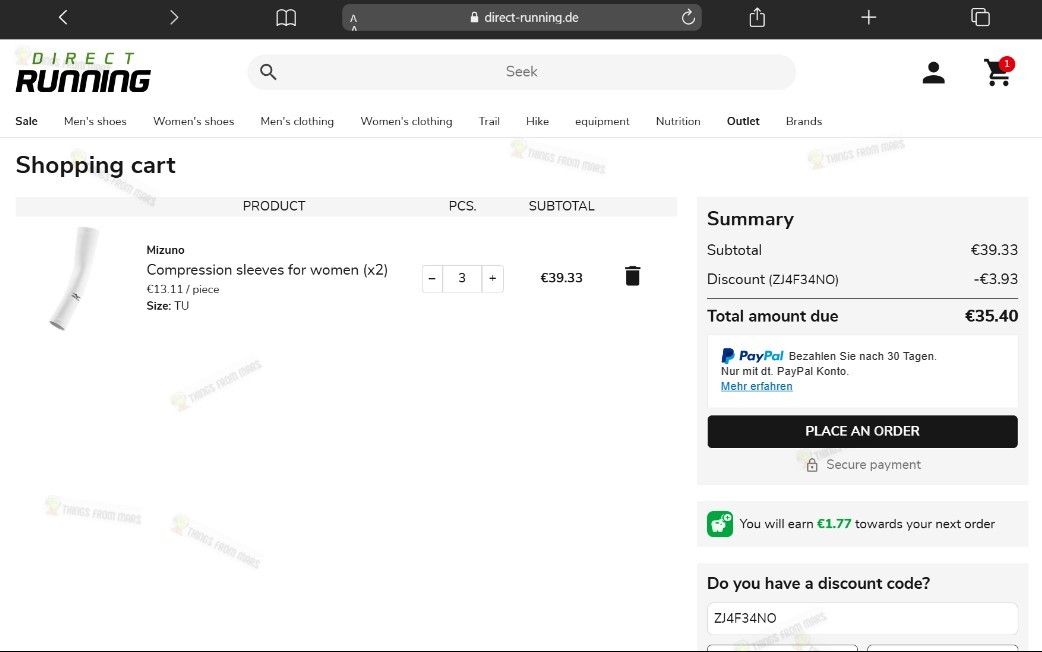Click the PayPal logo
1042x652 pixels.
[x=752, y=356]
